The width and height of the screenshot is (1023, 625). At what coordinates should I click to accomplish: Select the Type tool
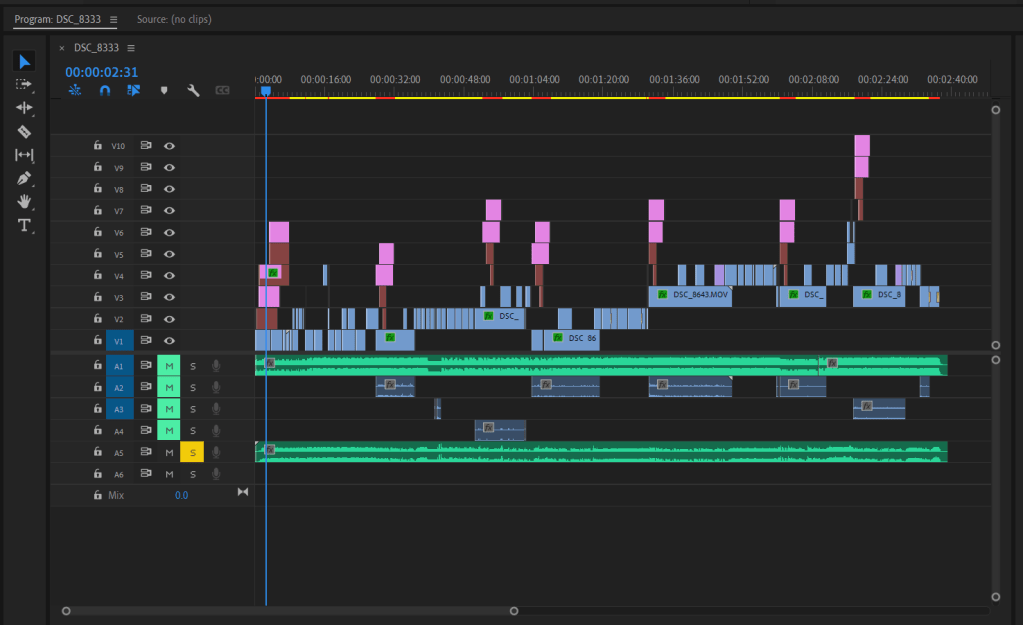tap(24, 225)
